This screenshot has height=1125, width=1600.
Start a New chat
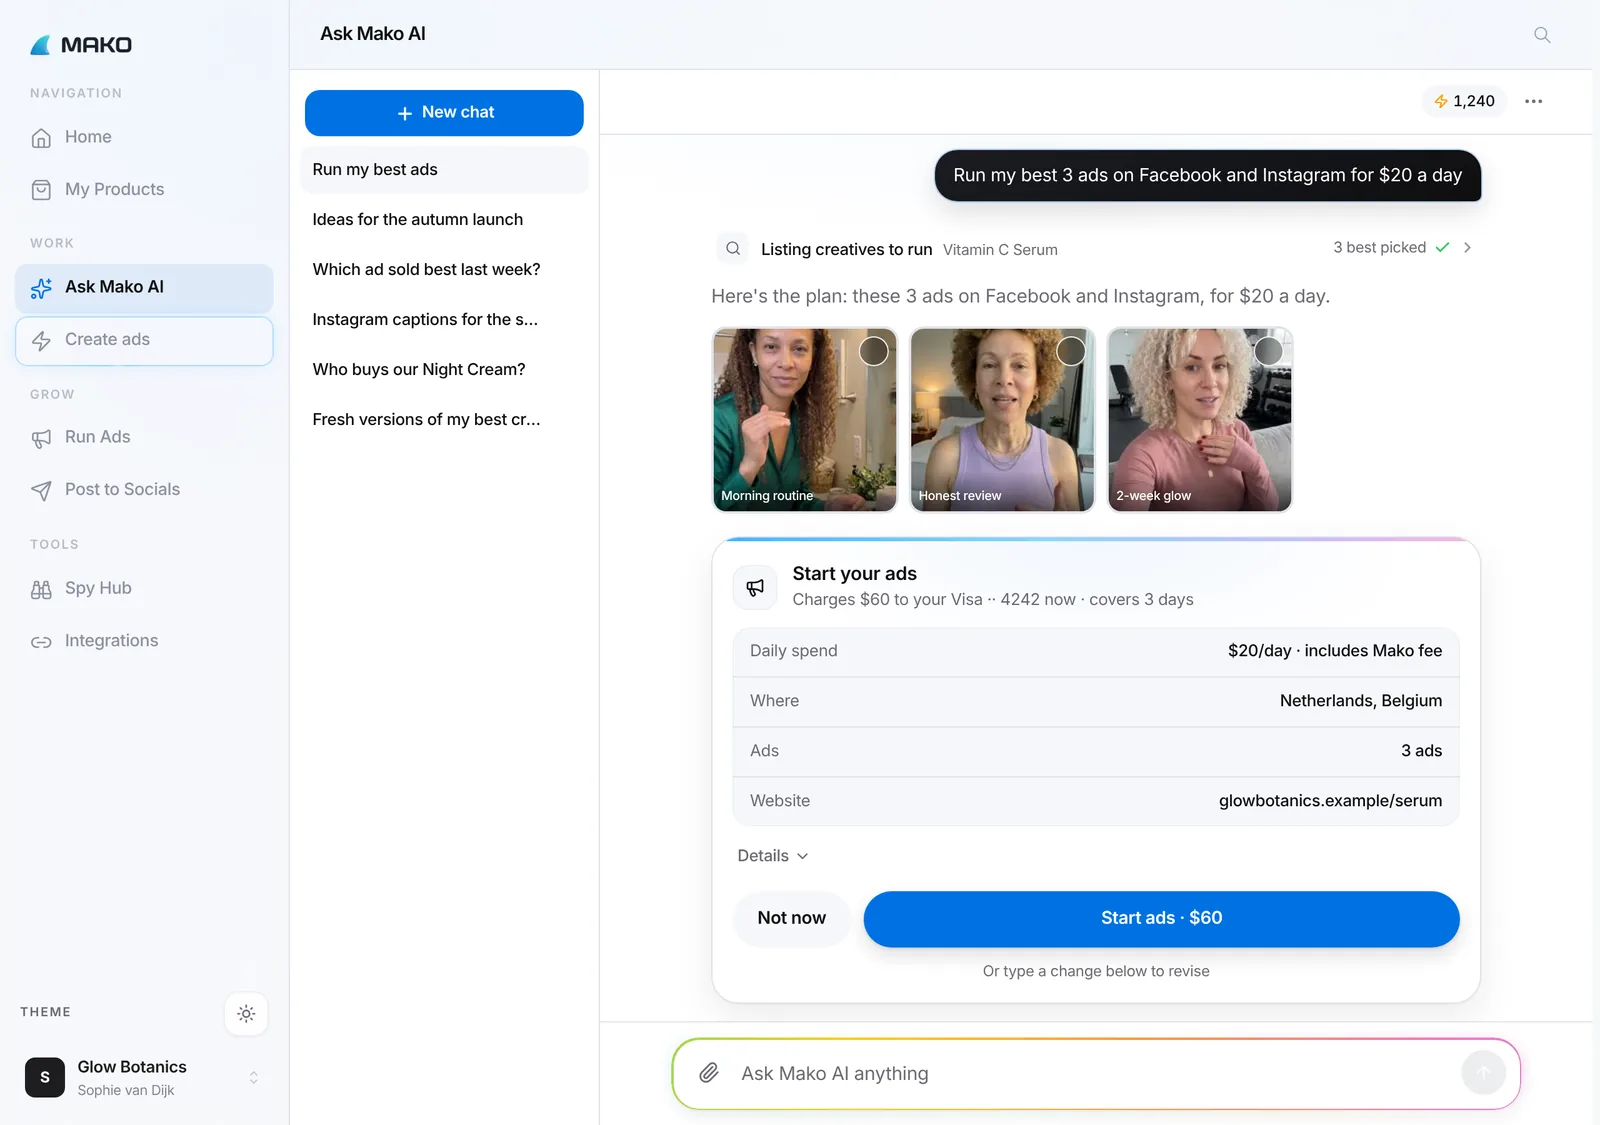click(444, 113)
